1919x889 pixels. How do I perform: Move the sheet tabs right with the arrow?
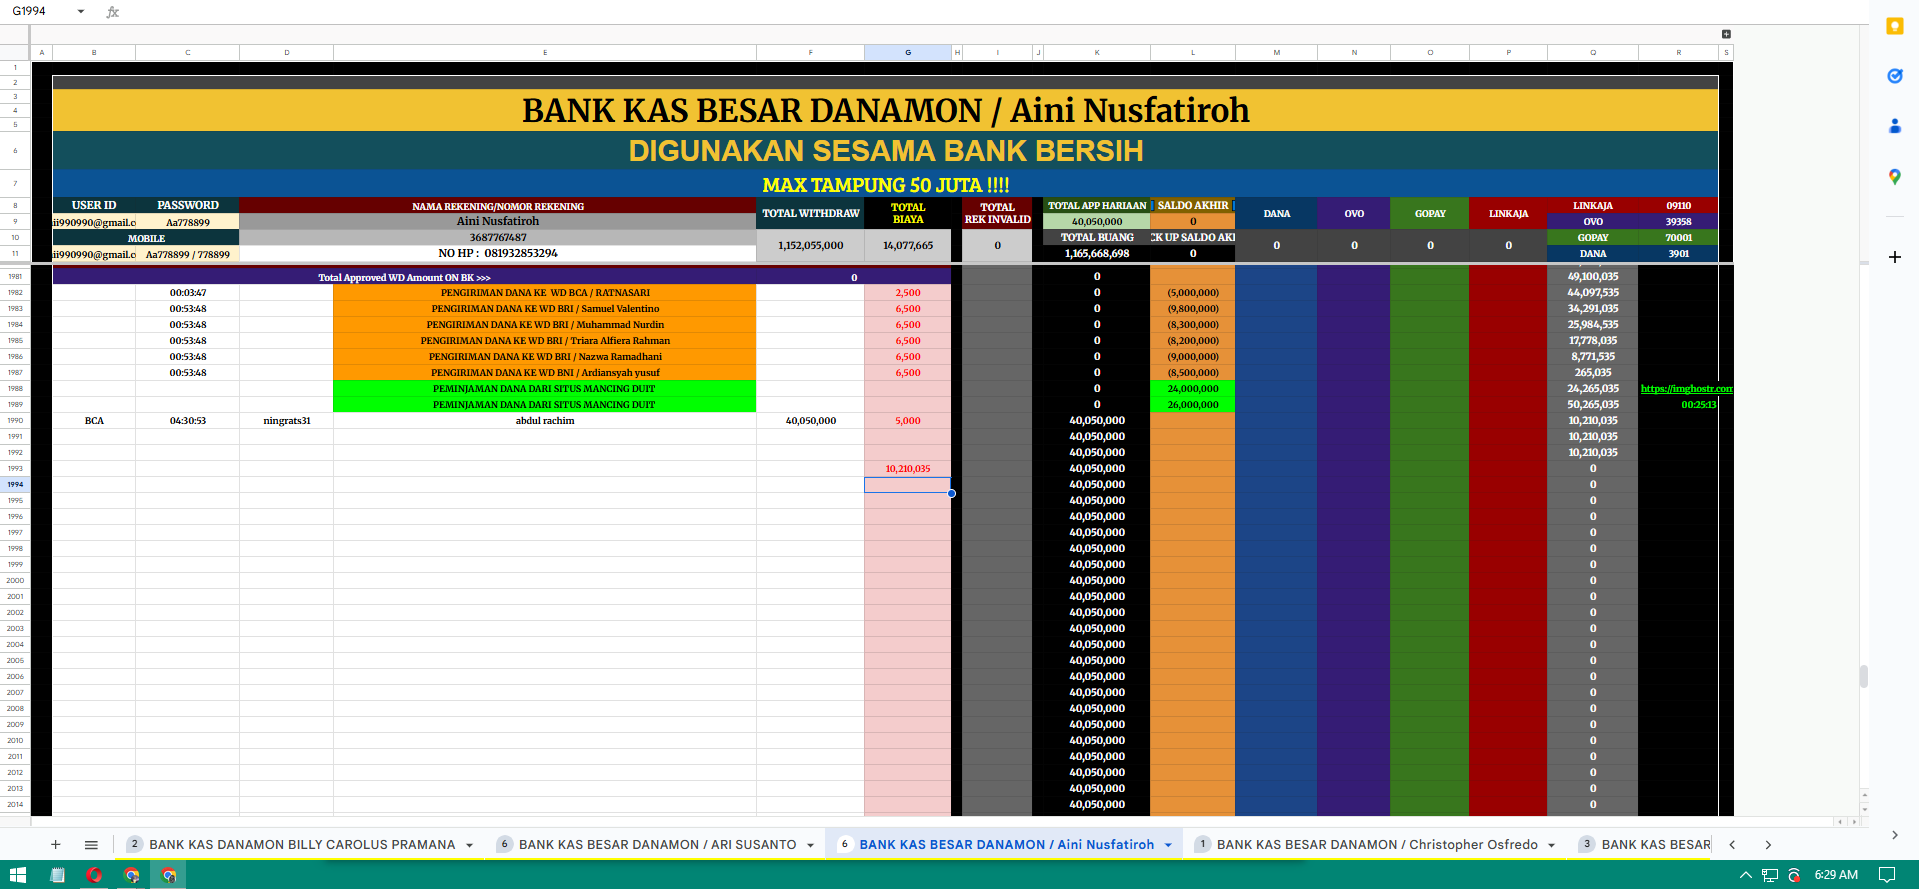[x=1768, y=845]
